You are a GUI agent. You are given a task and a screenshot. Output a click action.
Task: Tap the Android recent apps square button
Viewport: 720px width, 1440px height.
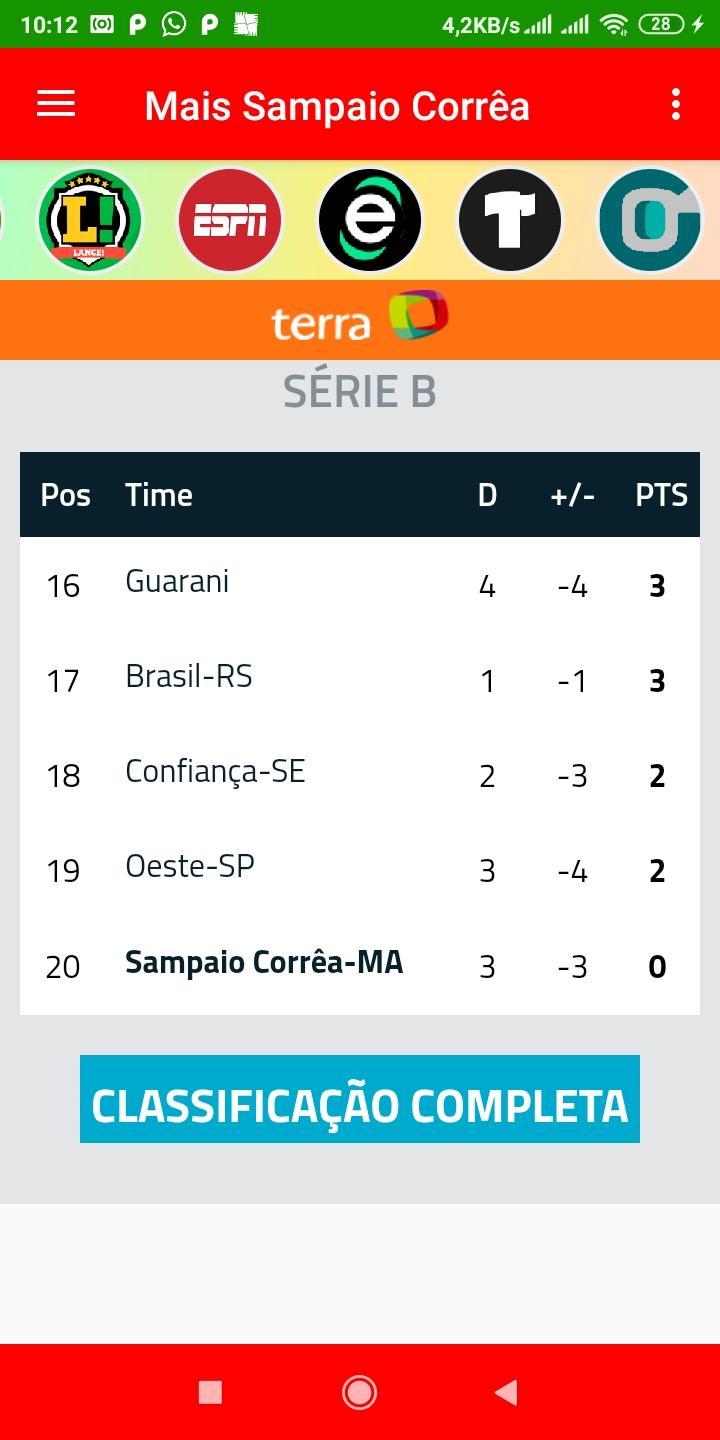(210, 1392)
